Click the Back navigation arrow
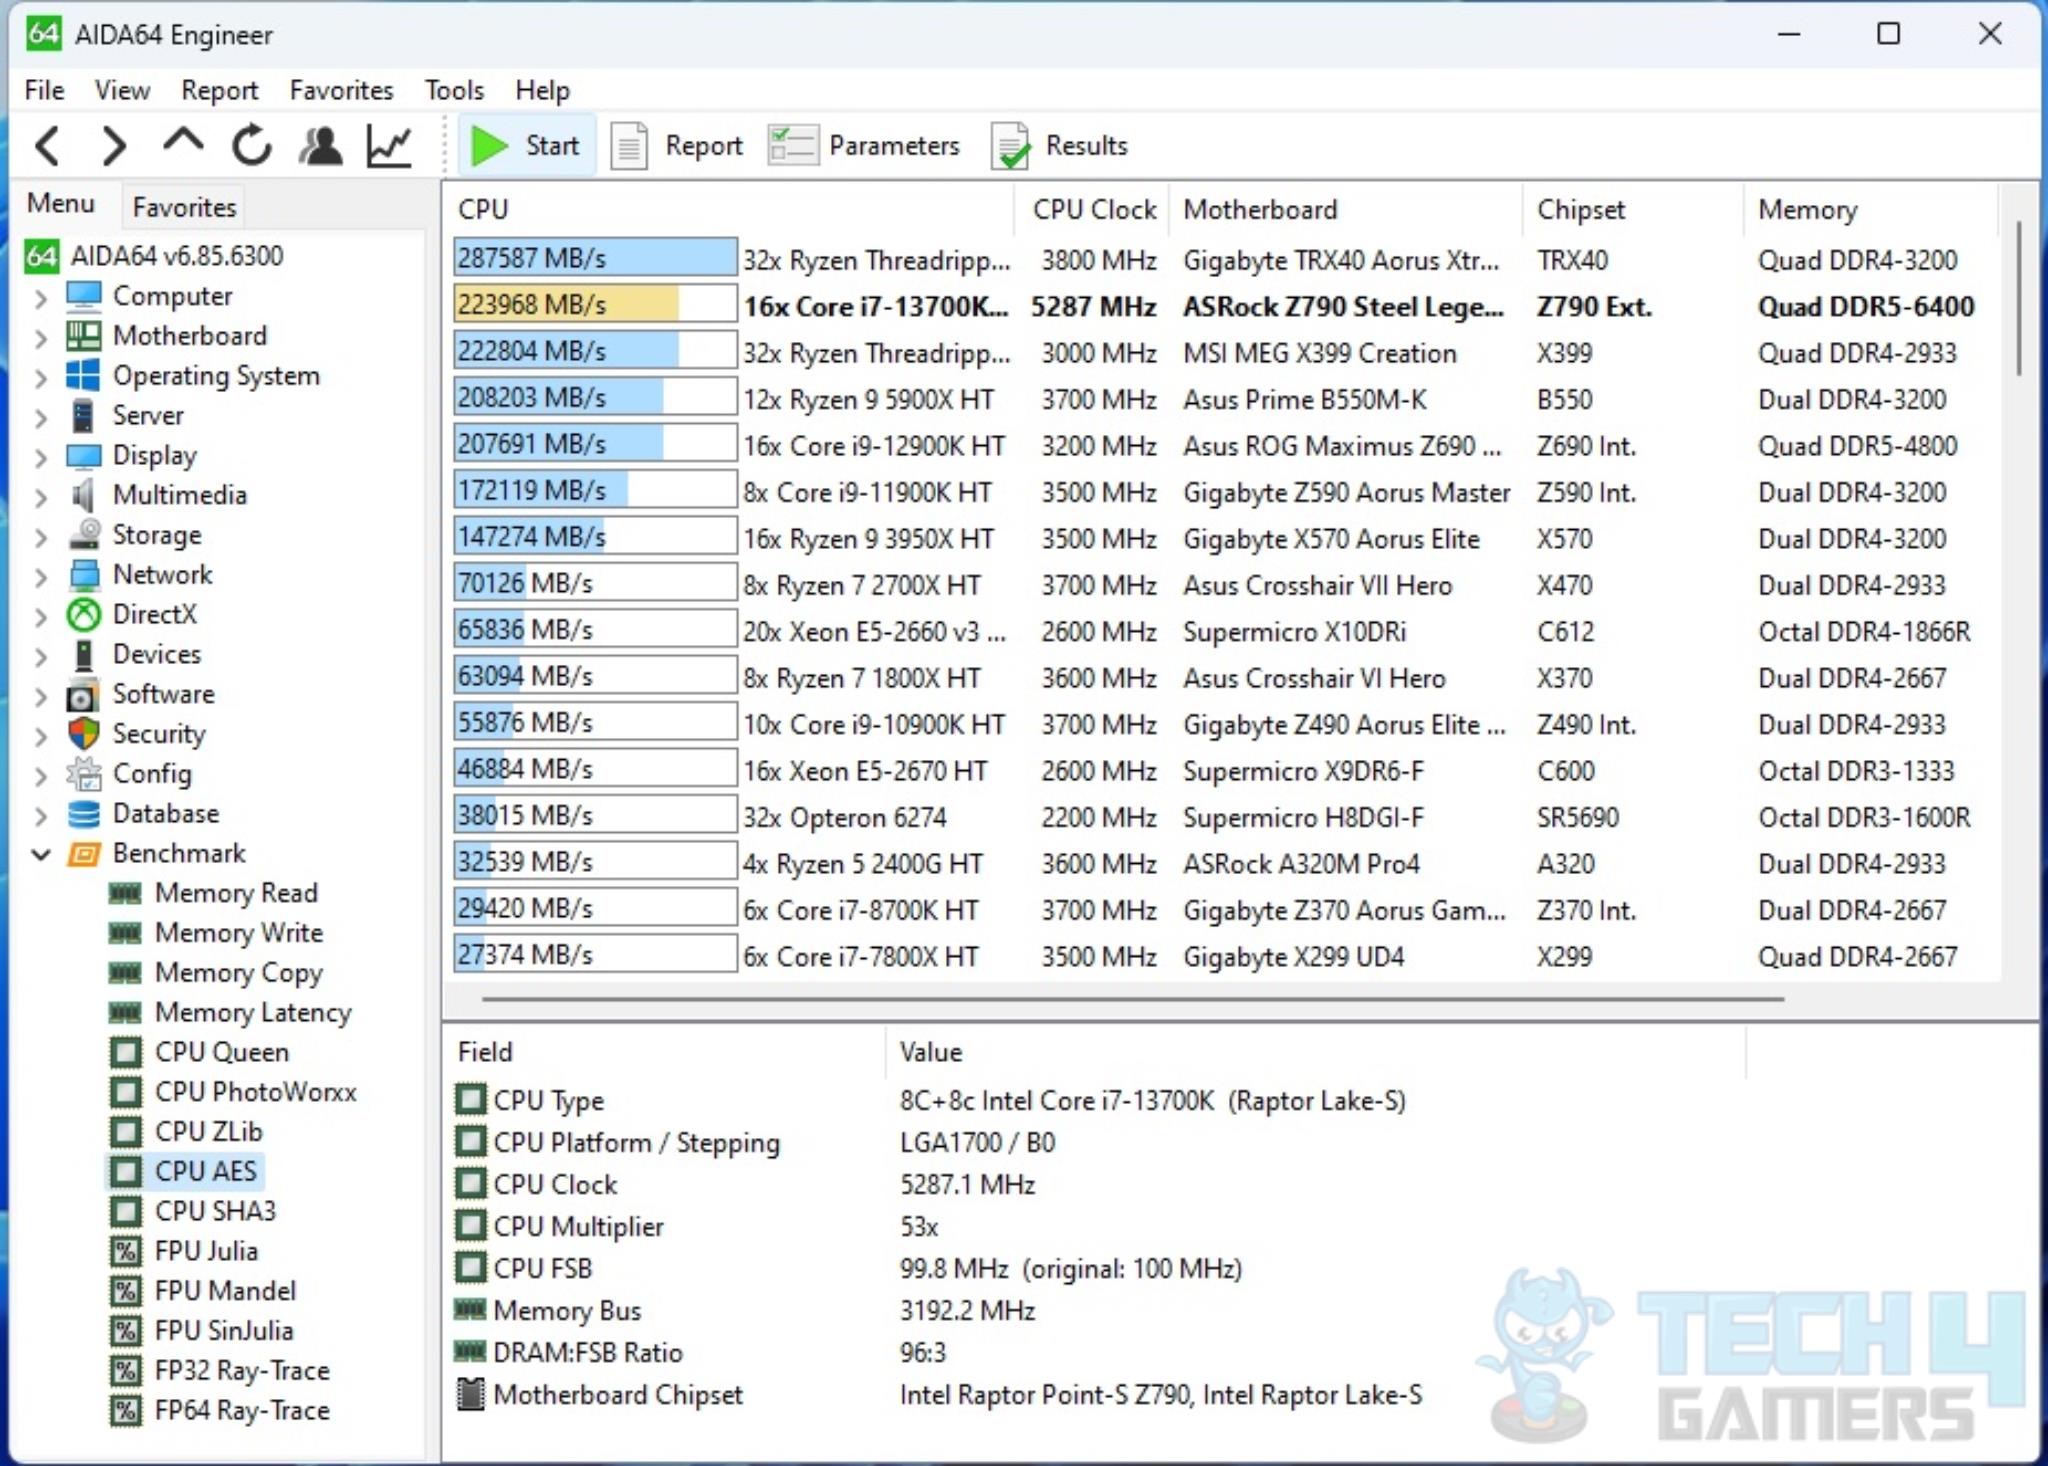The width and height of the screenshot is (2048, 1466). [x=48, y=146]
